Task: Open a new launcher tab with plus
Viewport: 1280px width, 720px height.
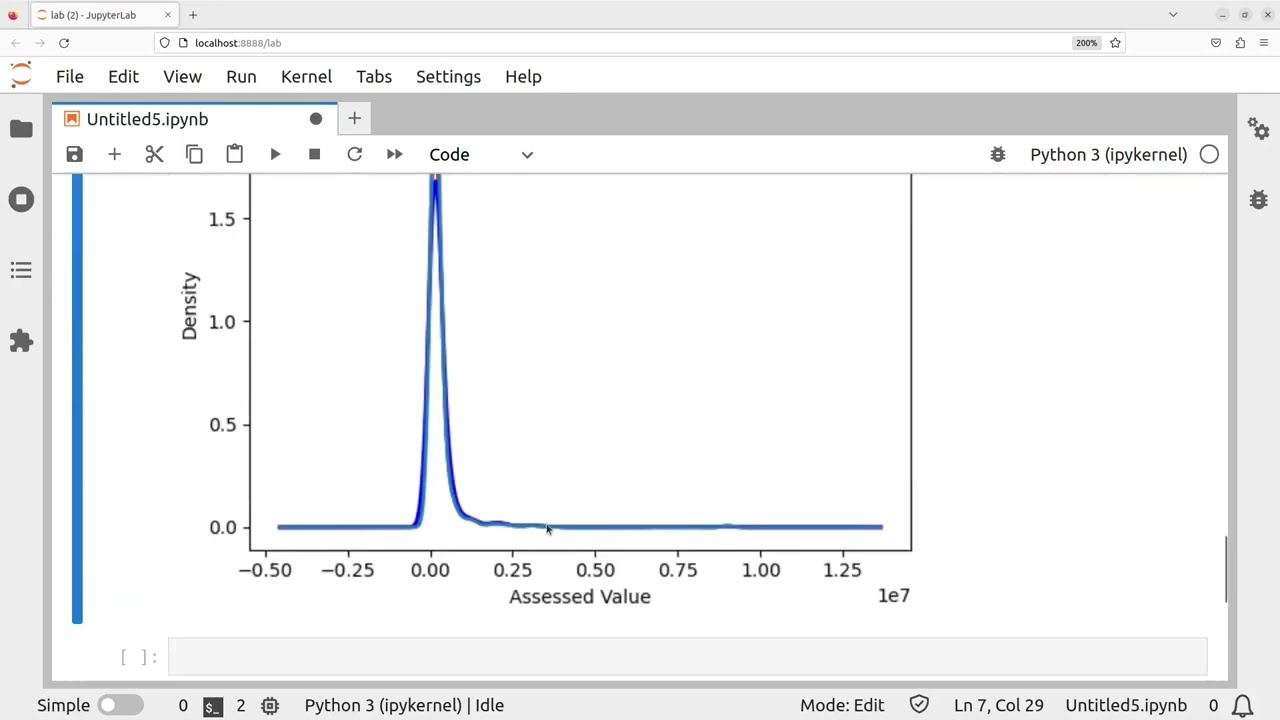Action: (354, 119)
